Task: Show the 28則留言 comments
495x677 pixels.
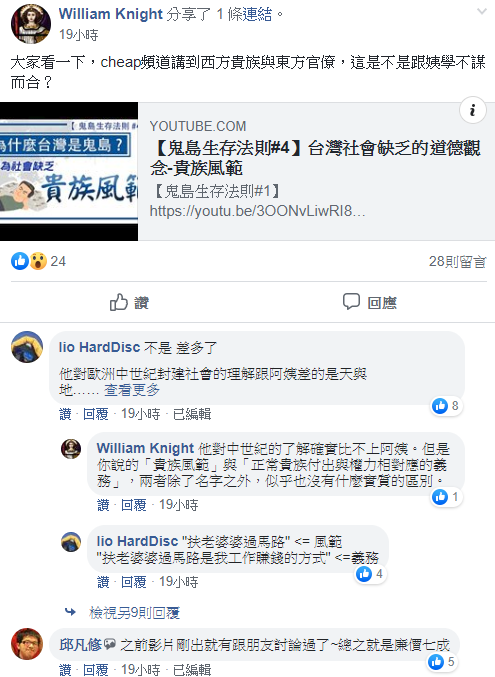Action: coord(457,261)
